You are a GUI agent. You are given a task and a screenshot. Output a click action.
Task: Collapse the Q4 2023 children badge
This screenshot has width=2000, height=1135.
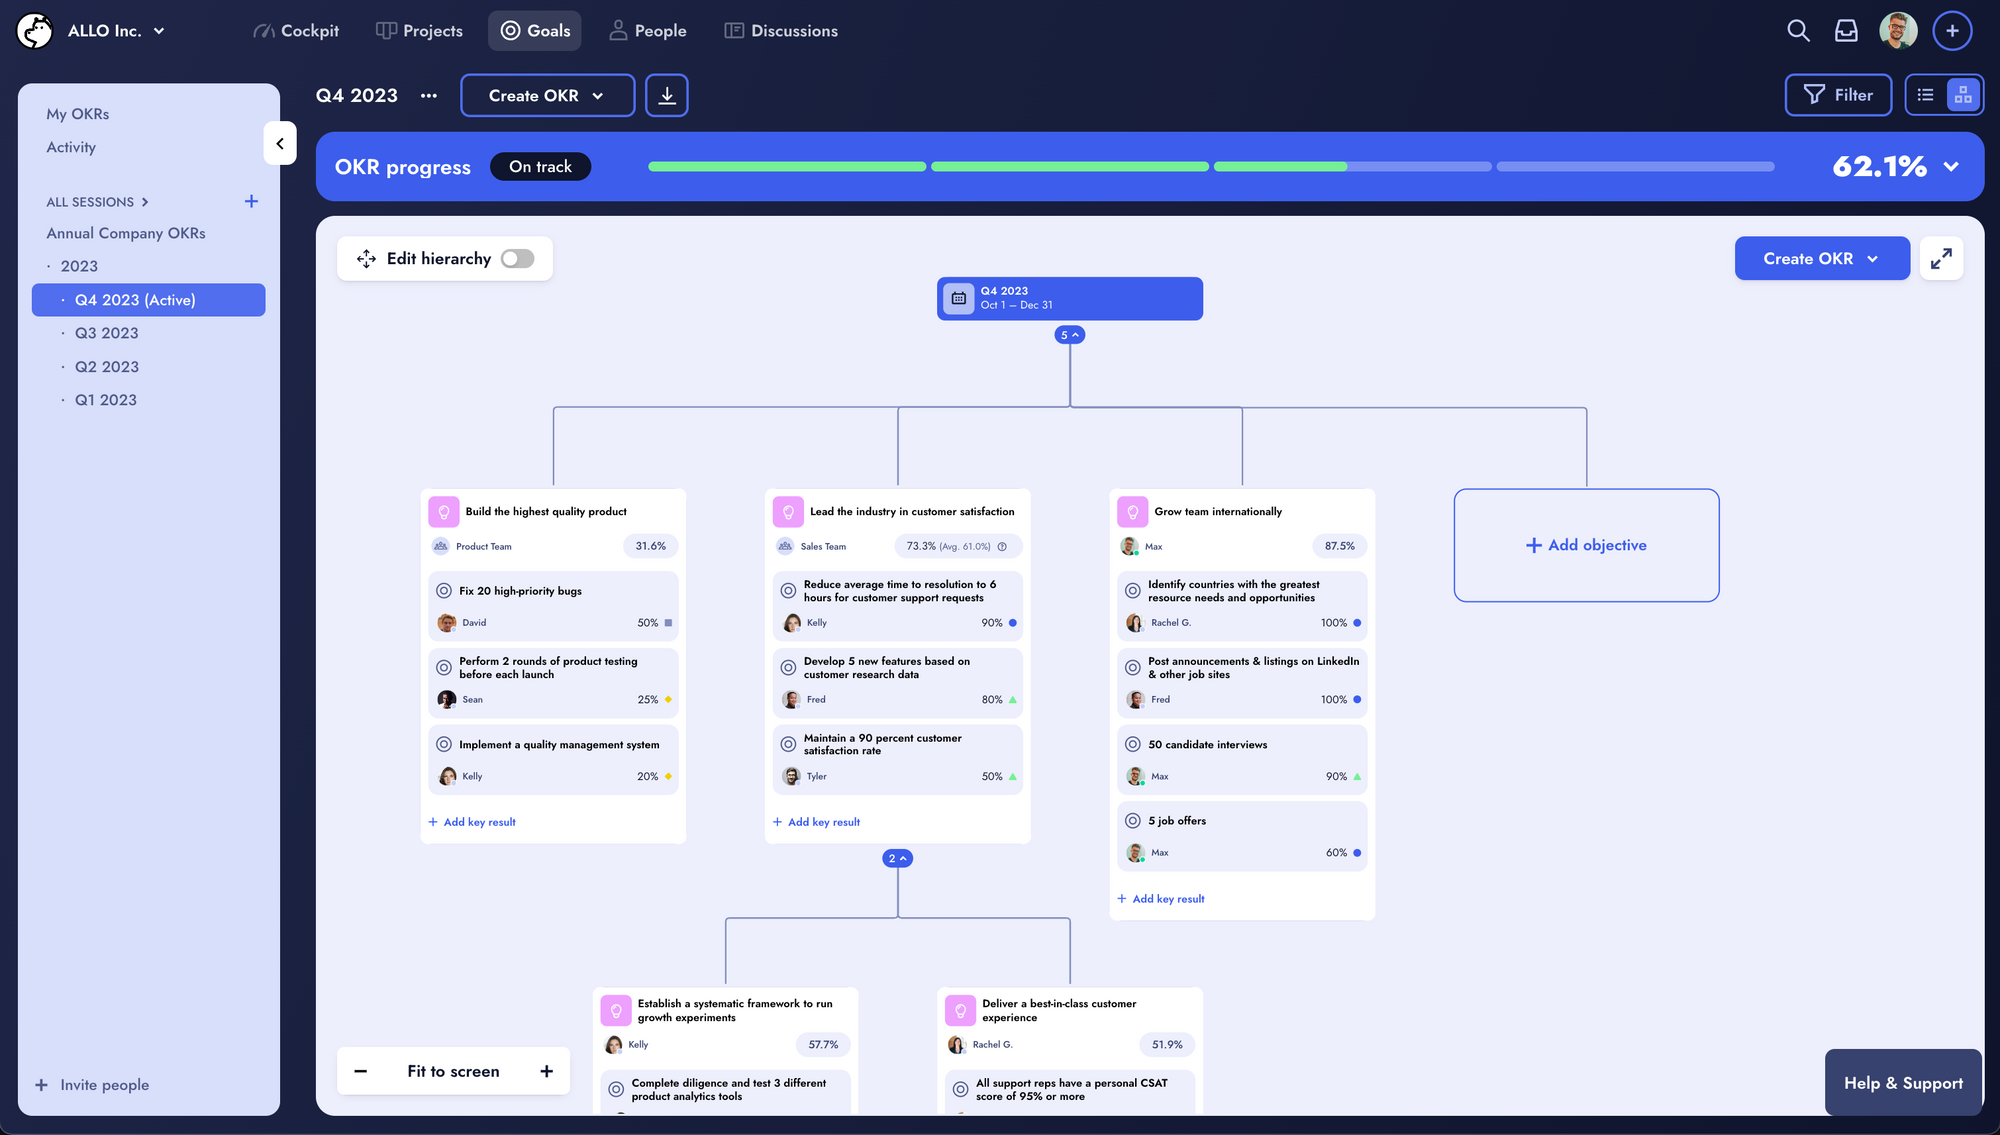(1069, 335)
